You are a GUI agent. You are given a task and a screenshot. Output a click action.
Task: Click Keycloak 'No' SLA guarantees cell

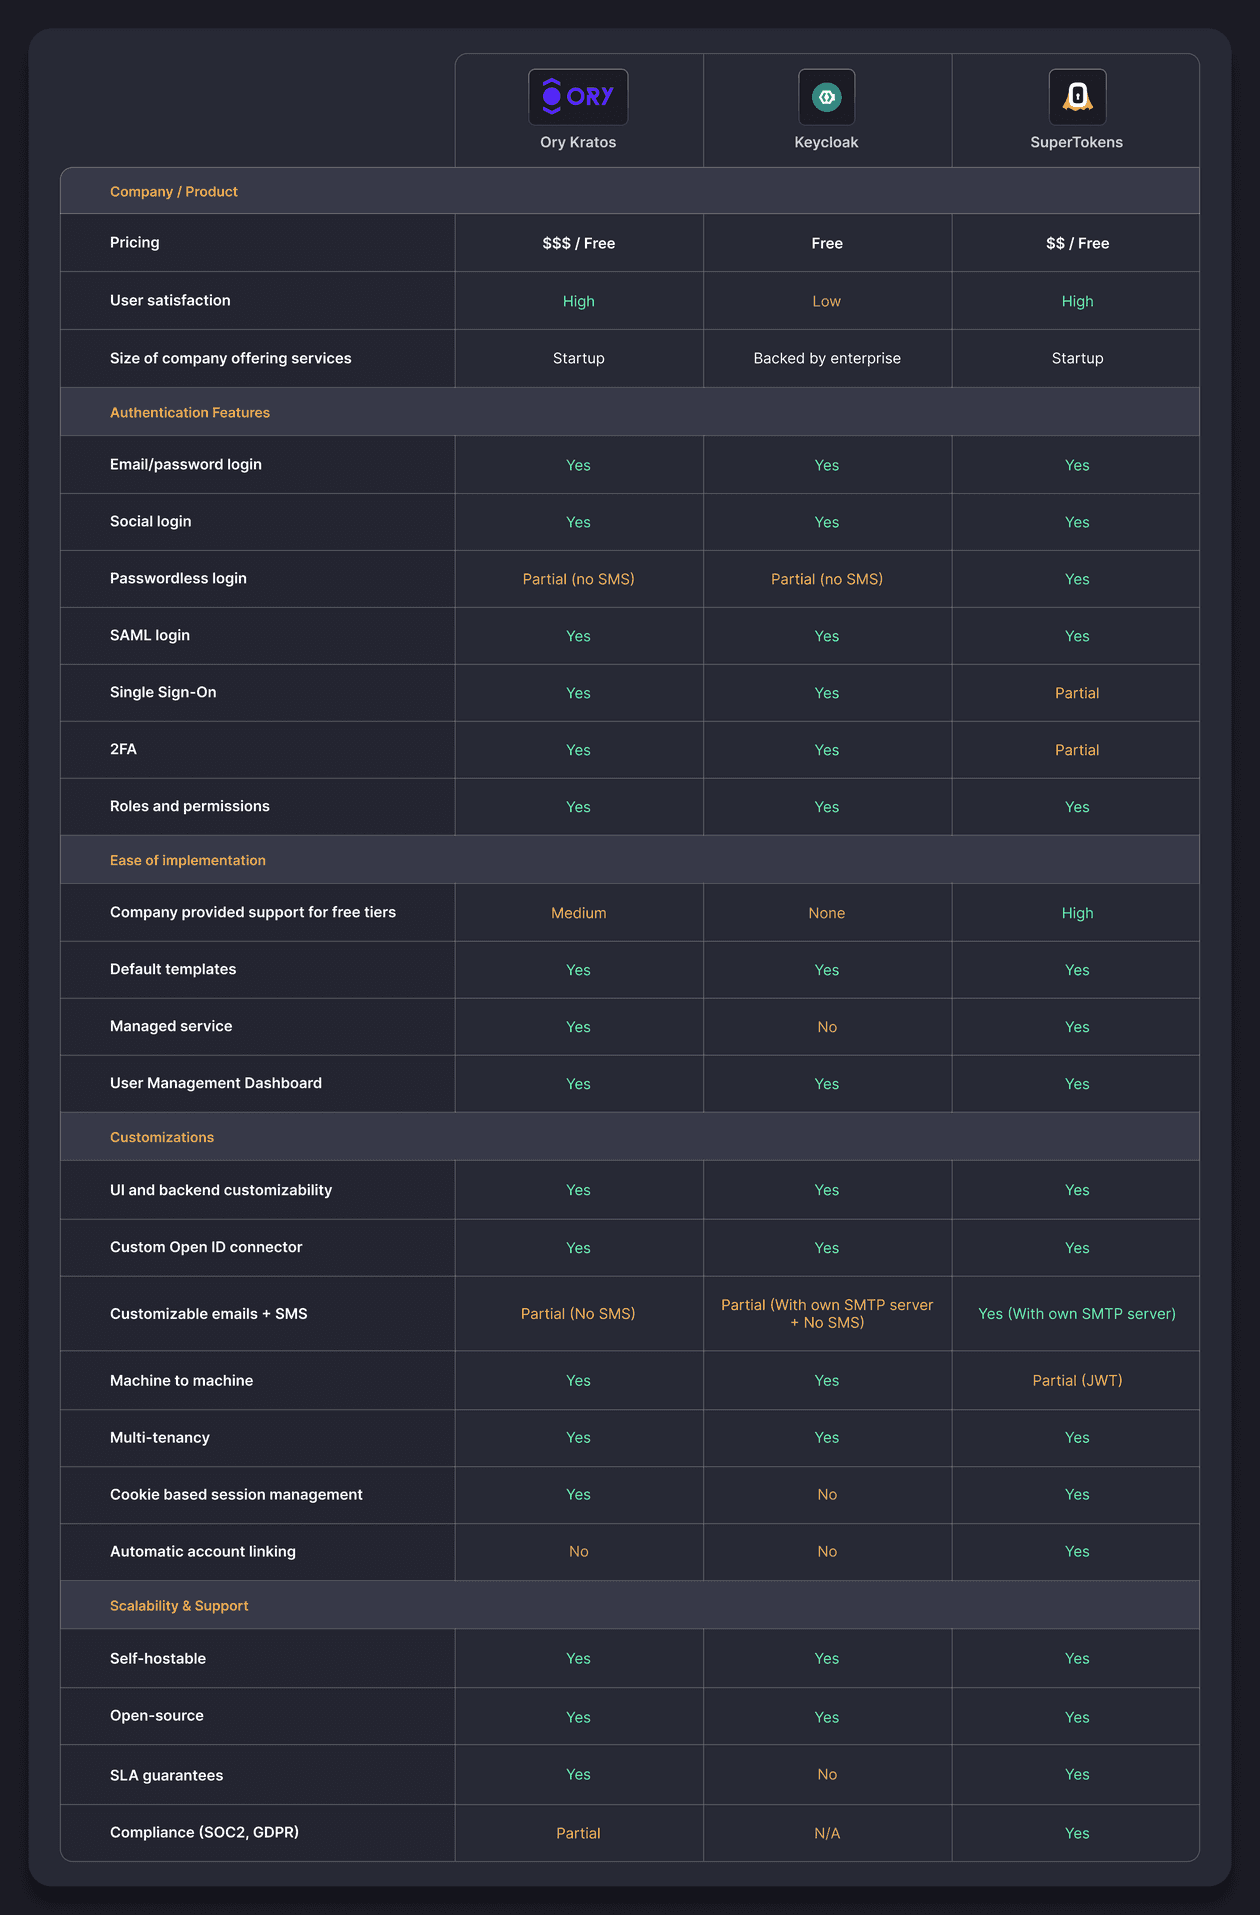point(827,1775)
